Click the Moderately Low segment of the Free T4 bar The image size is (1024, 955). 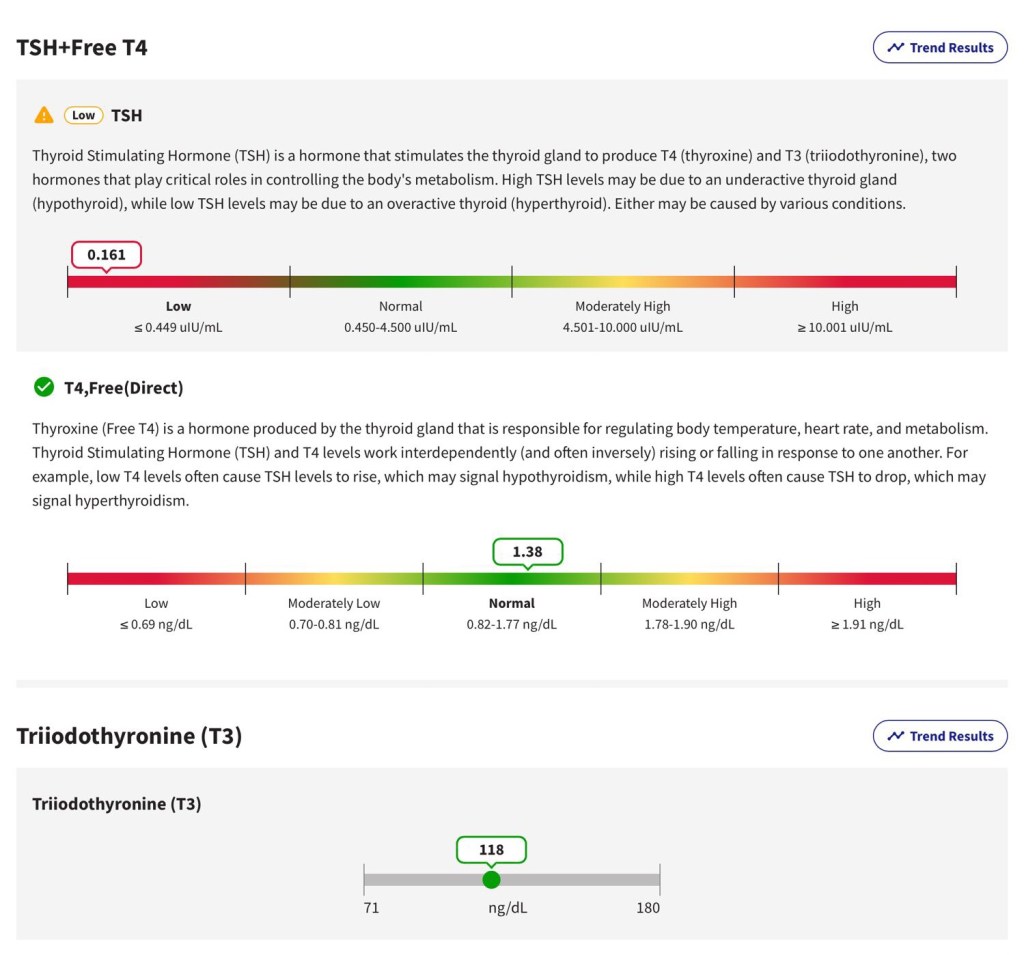pyautogui.click(x=334, y=578)
